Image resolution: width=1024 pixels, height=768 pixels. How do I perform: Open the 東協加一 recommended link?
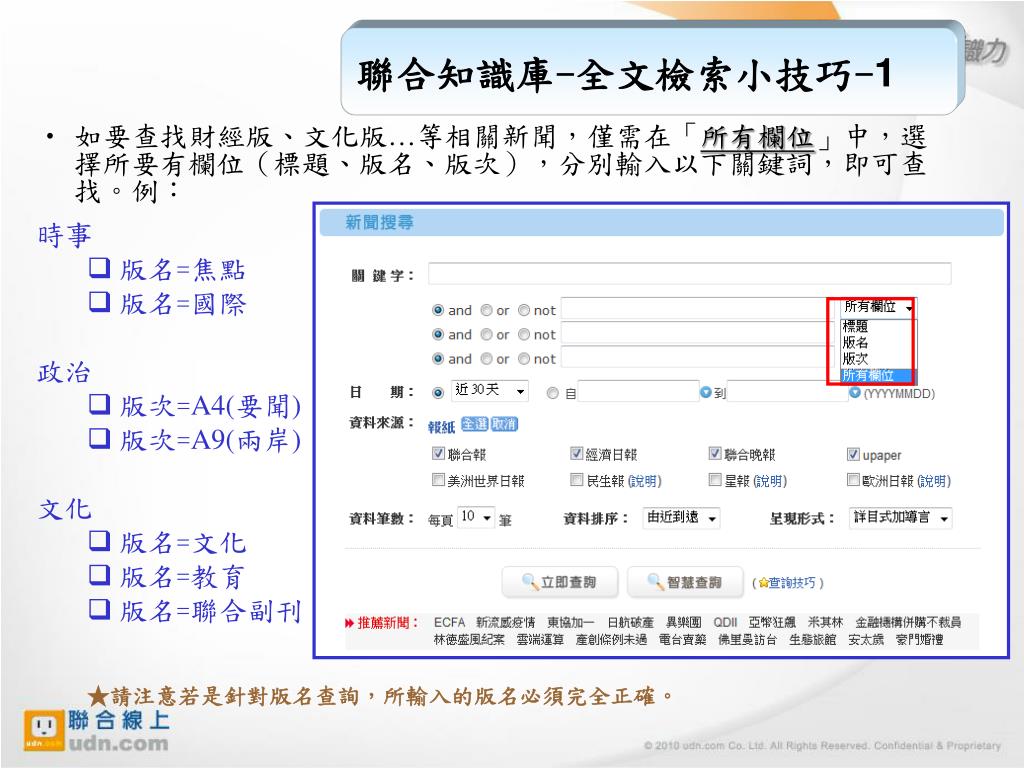[x=571, y=622]
